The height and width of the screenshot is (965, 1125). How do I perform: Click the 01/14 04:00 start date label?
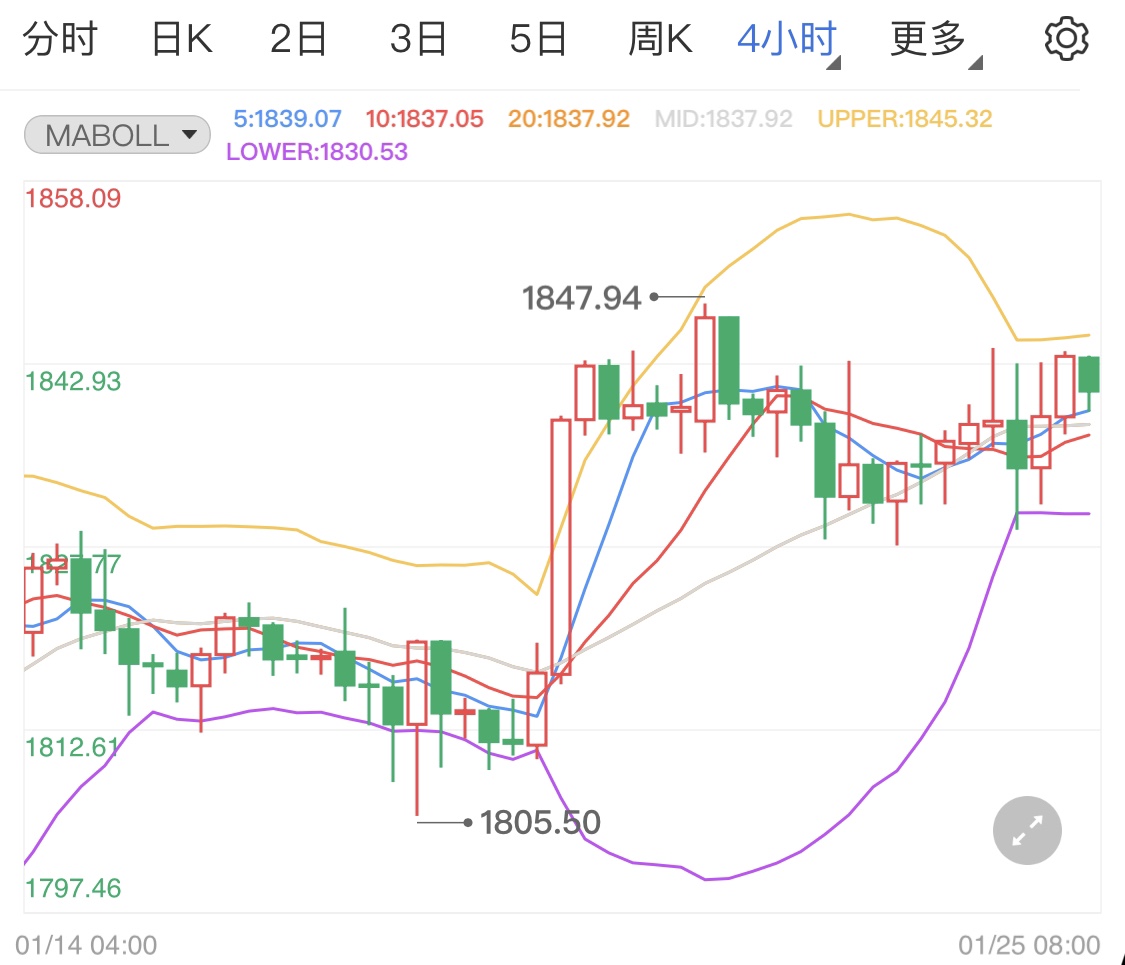(x=86, y=945)
